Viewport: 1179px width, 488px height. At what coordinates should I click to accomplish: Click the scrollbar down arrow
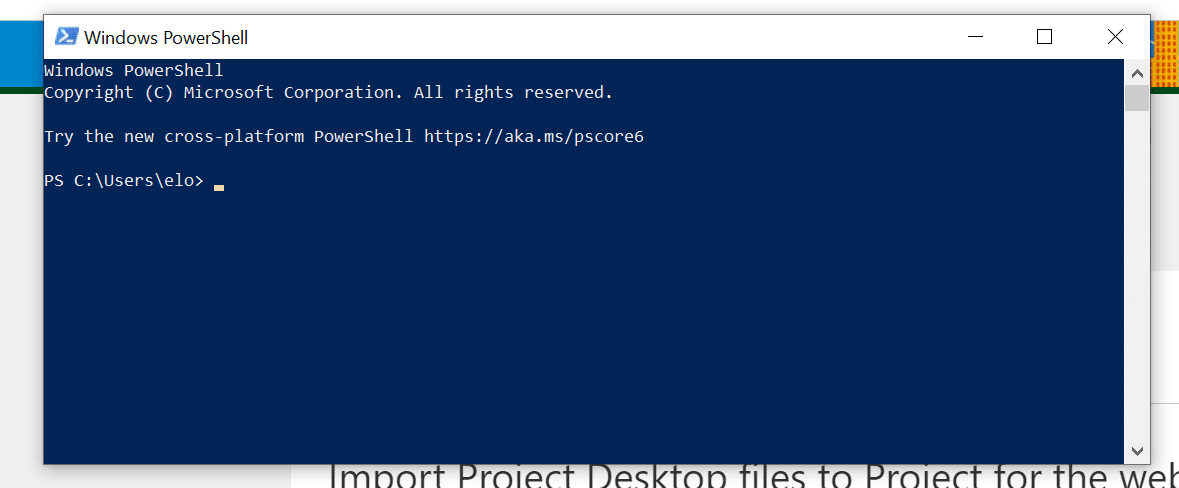(1136, 451)
